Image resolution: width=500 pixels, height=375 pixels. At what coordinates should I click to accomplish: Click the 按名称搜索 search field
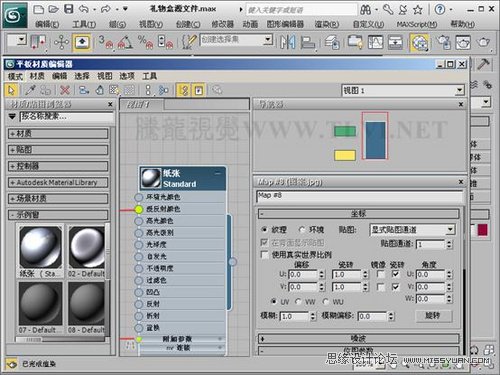coord(67,116)
